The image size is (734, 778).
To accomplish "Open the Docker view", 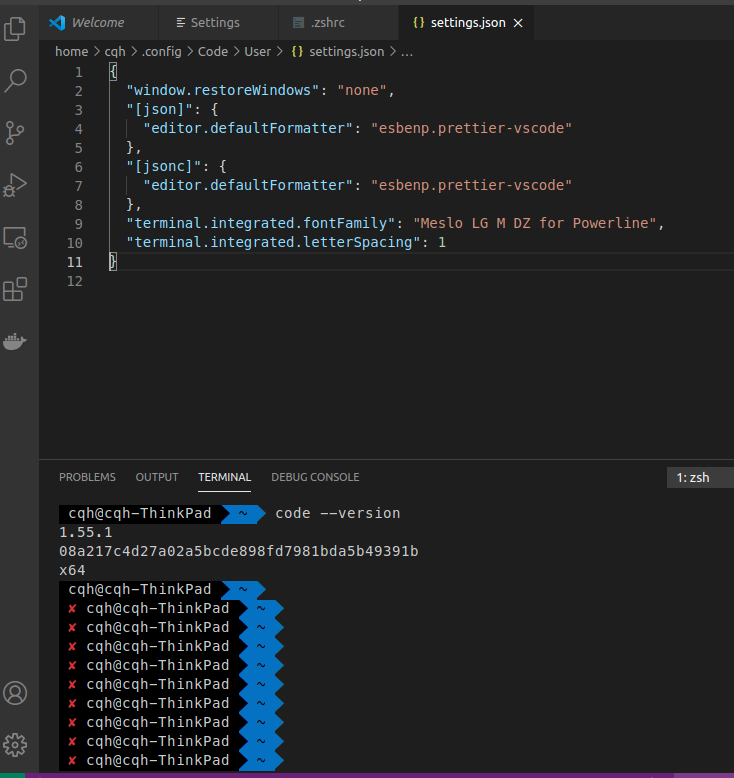I will click(x=15, y=341).
